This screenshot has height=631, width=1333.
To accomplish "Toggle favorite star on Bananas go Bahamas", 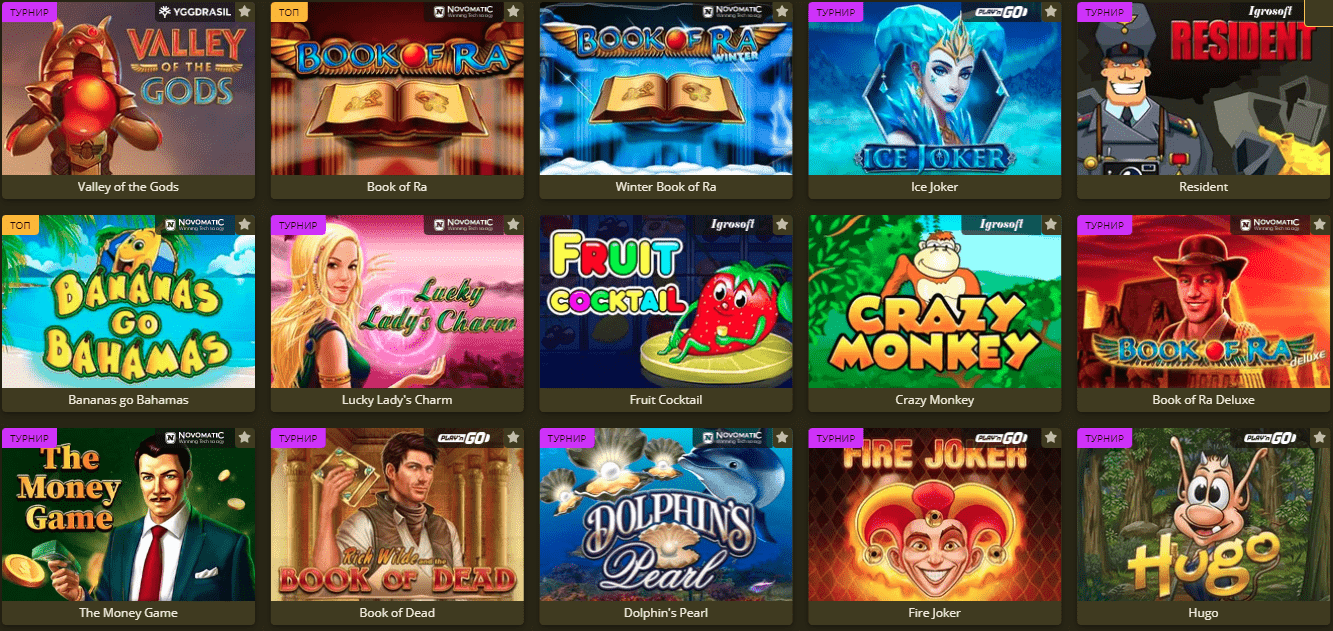I will (244, 225).
